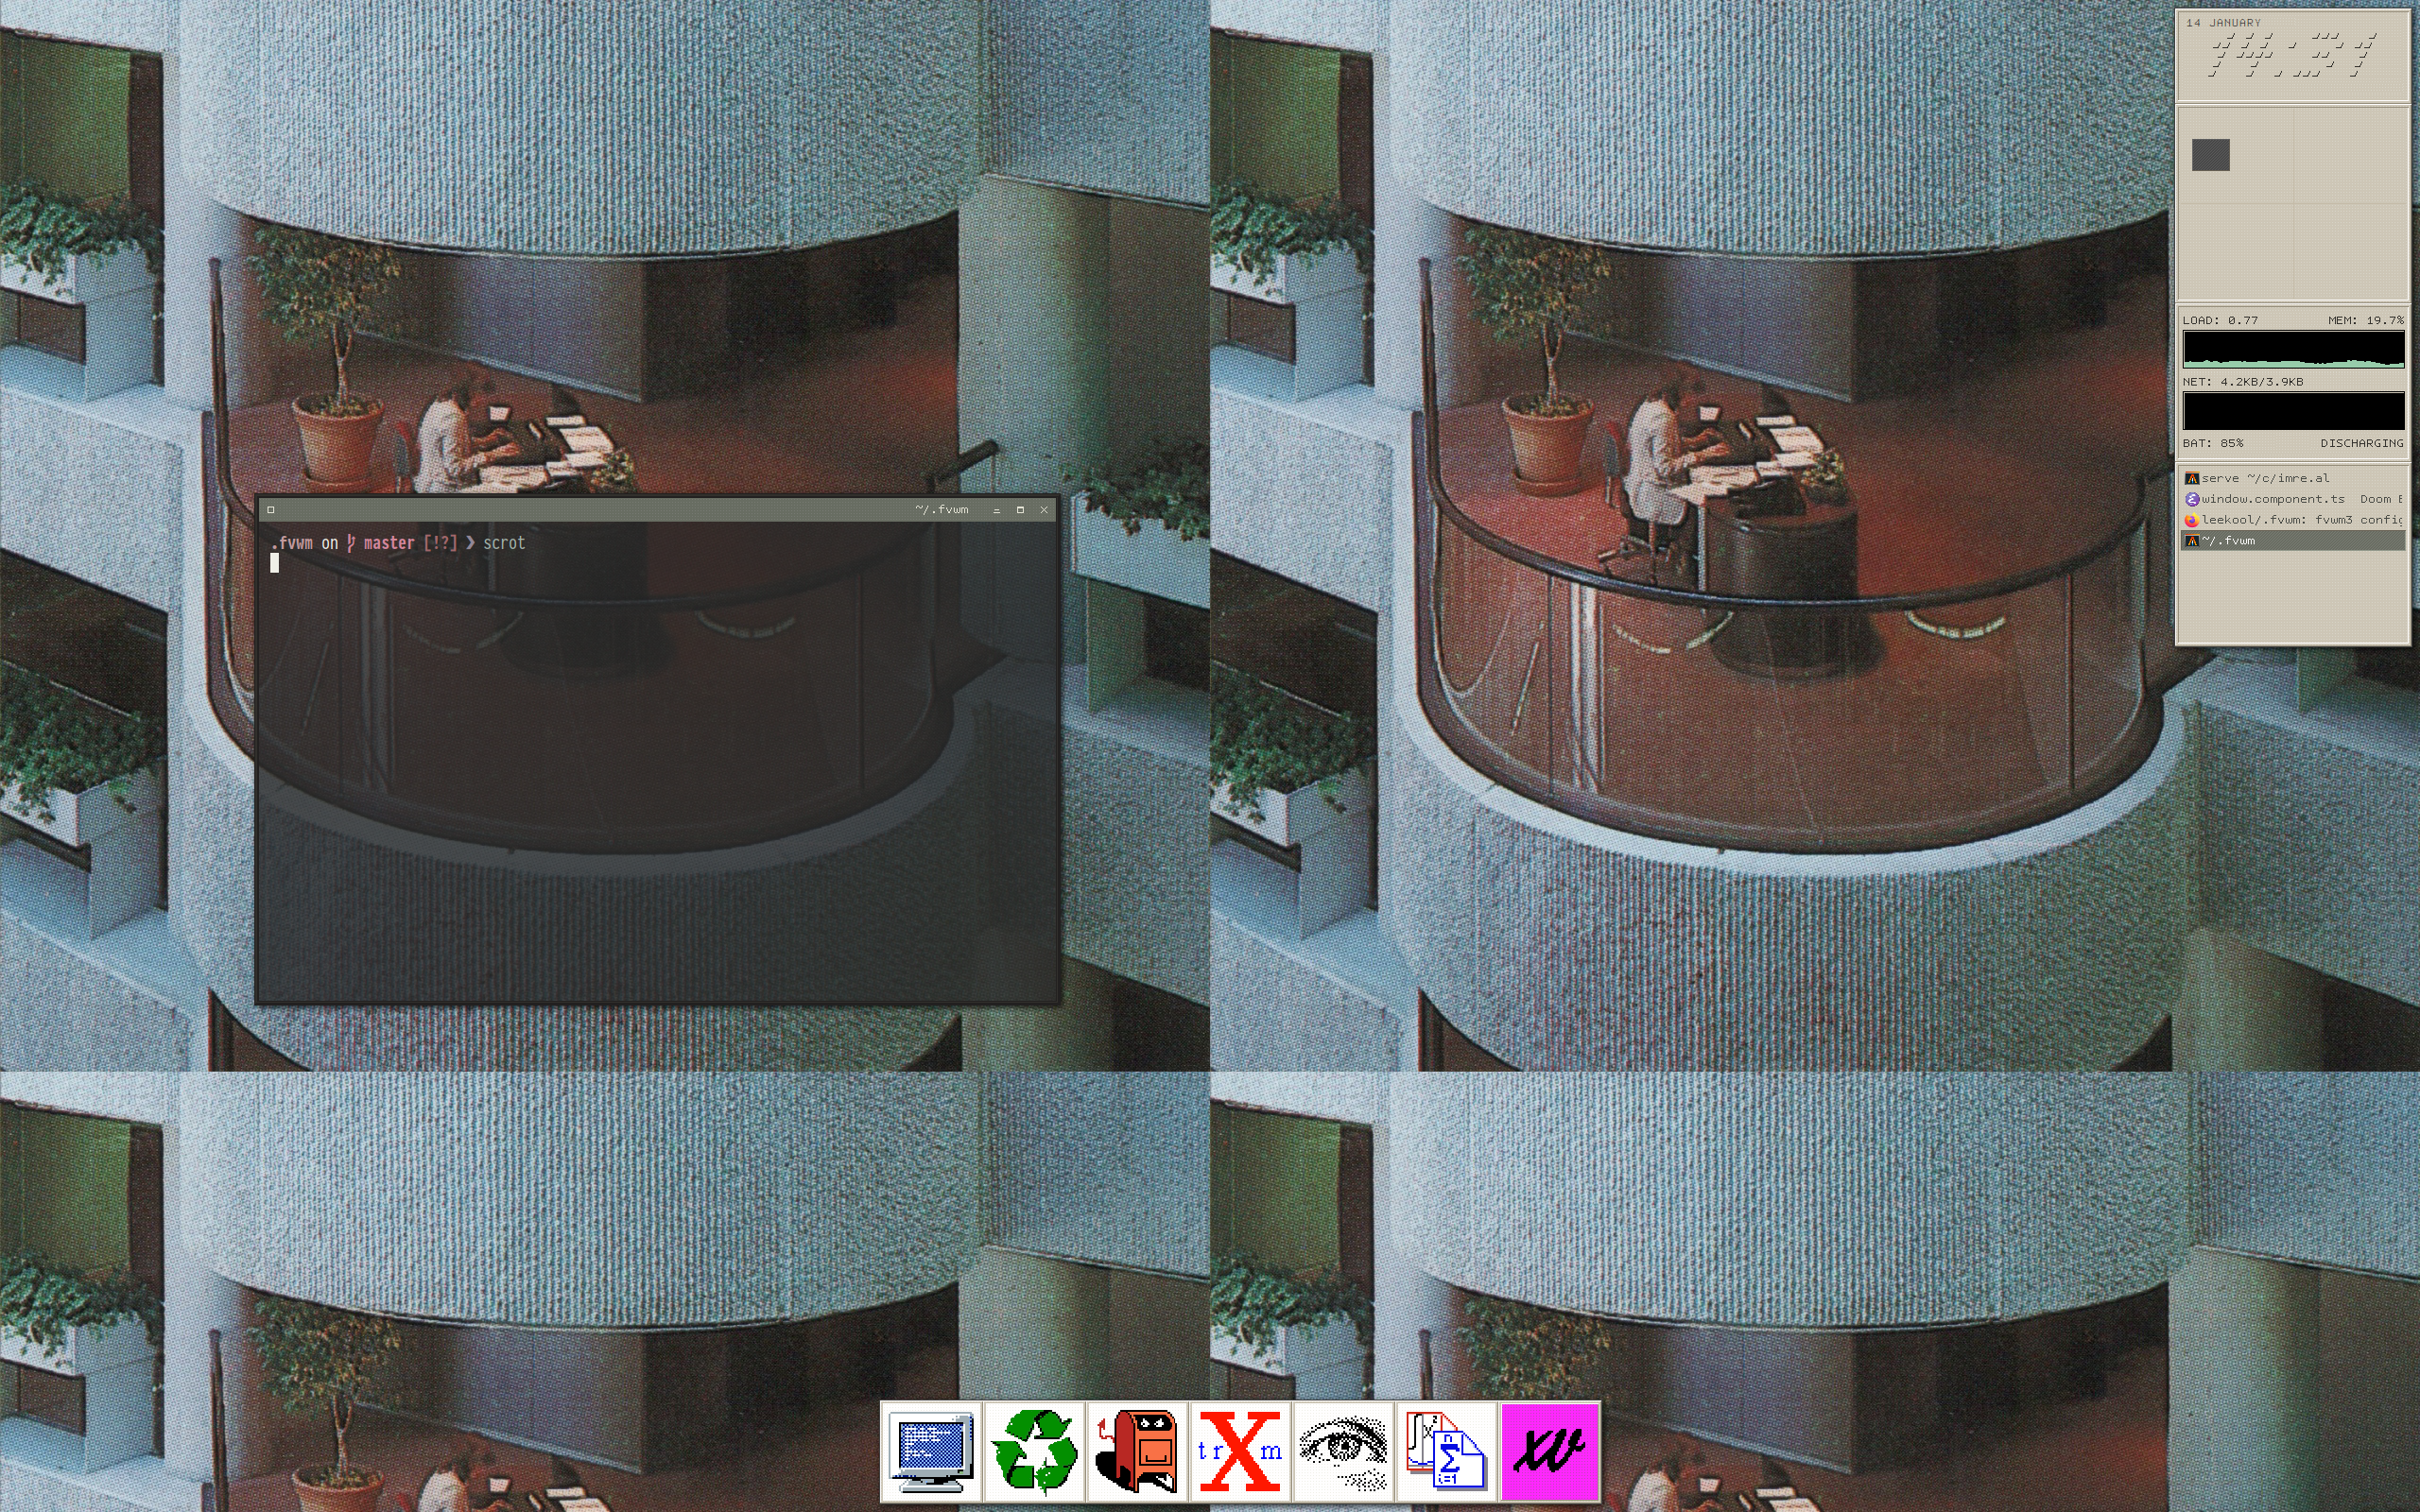Switch to the top-right pager desktop cell
This screenshot has width=2420, height=1512.
tap(2350, 155)
